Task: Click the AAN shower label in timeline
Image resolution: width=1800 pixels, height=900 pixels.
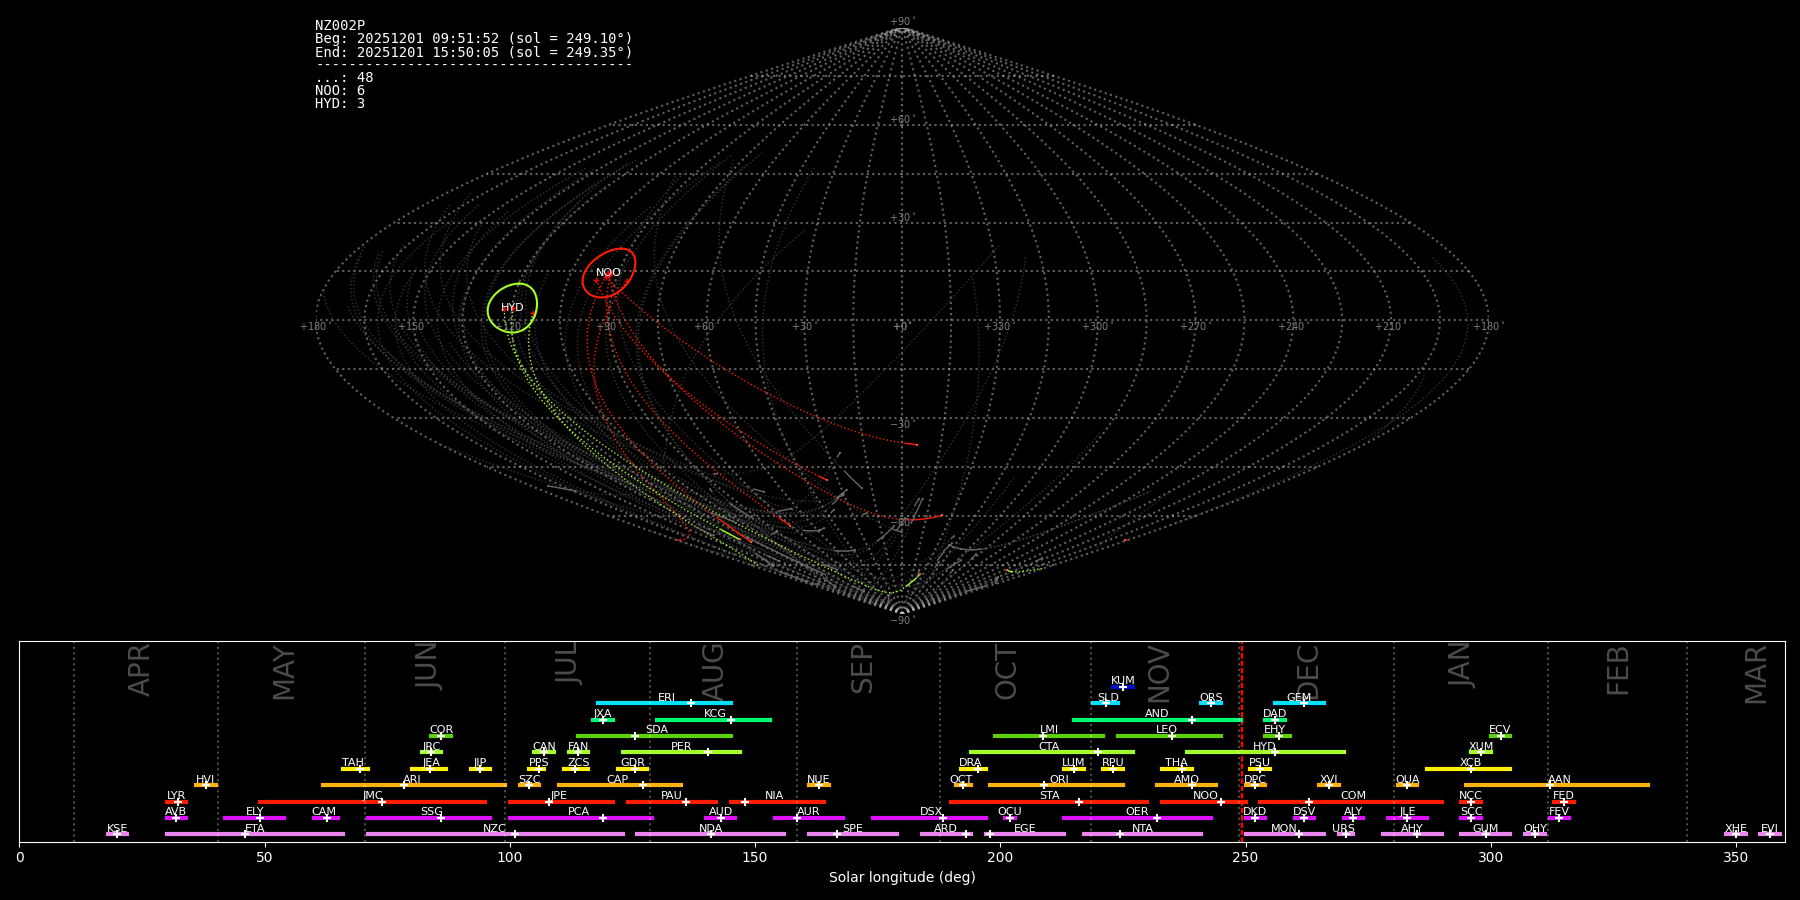Action: [1559, 780]
